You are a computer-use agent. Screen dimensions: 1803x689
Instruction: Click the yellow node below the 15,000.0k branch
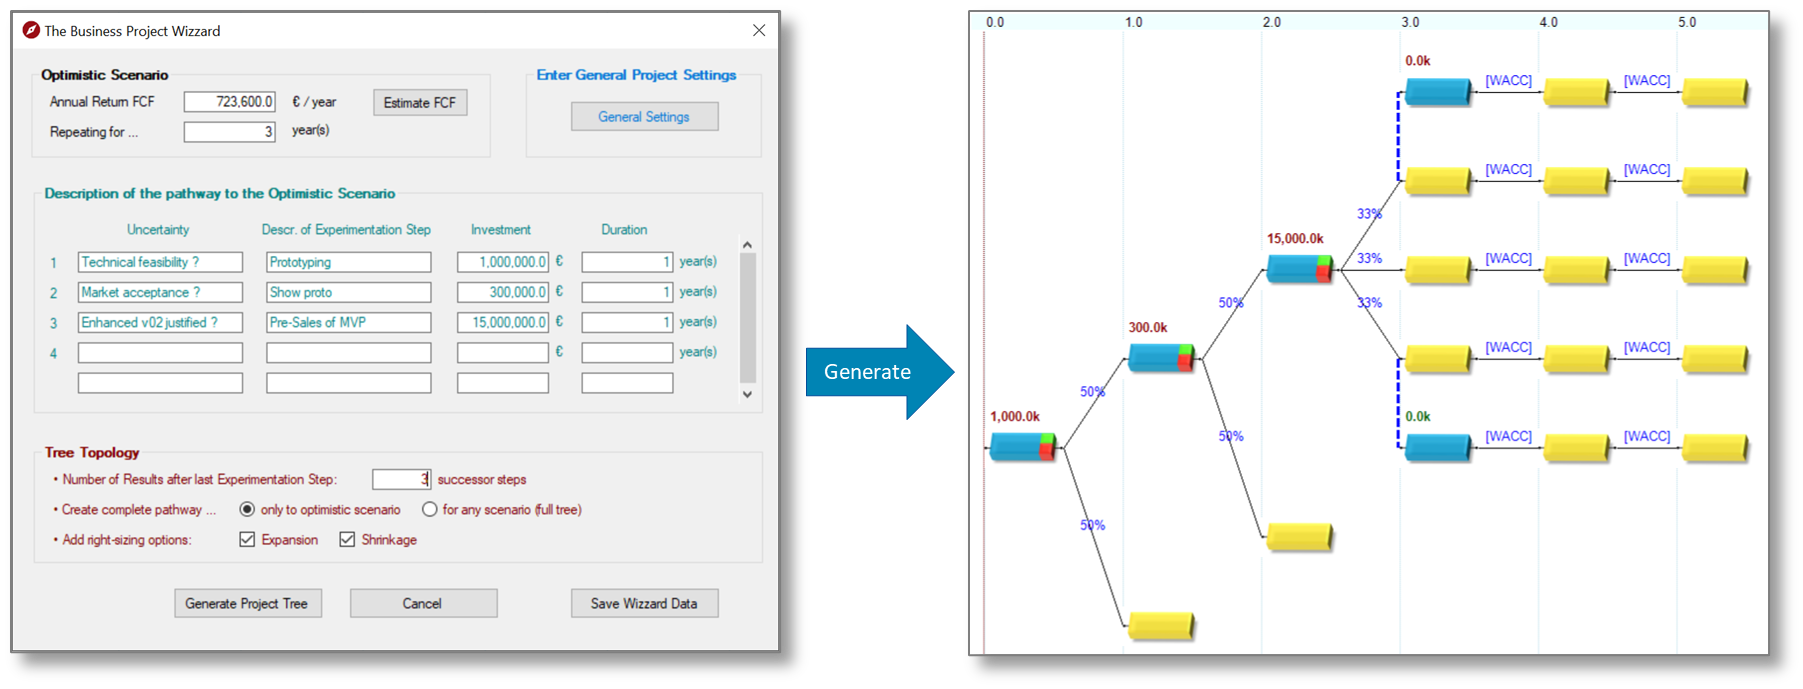(1298, 537)
